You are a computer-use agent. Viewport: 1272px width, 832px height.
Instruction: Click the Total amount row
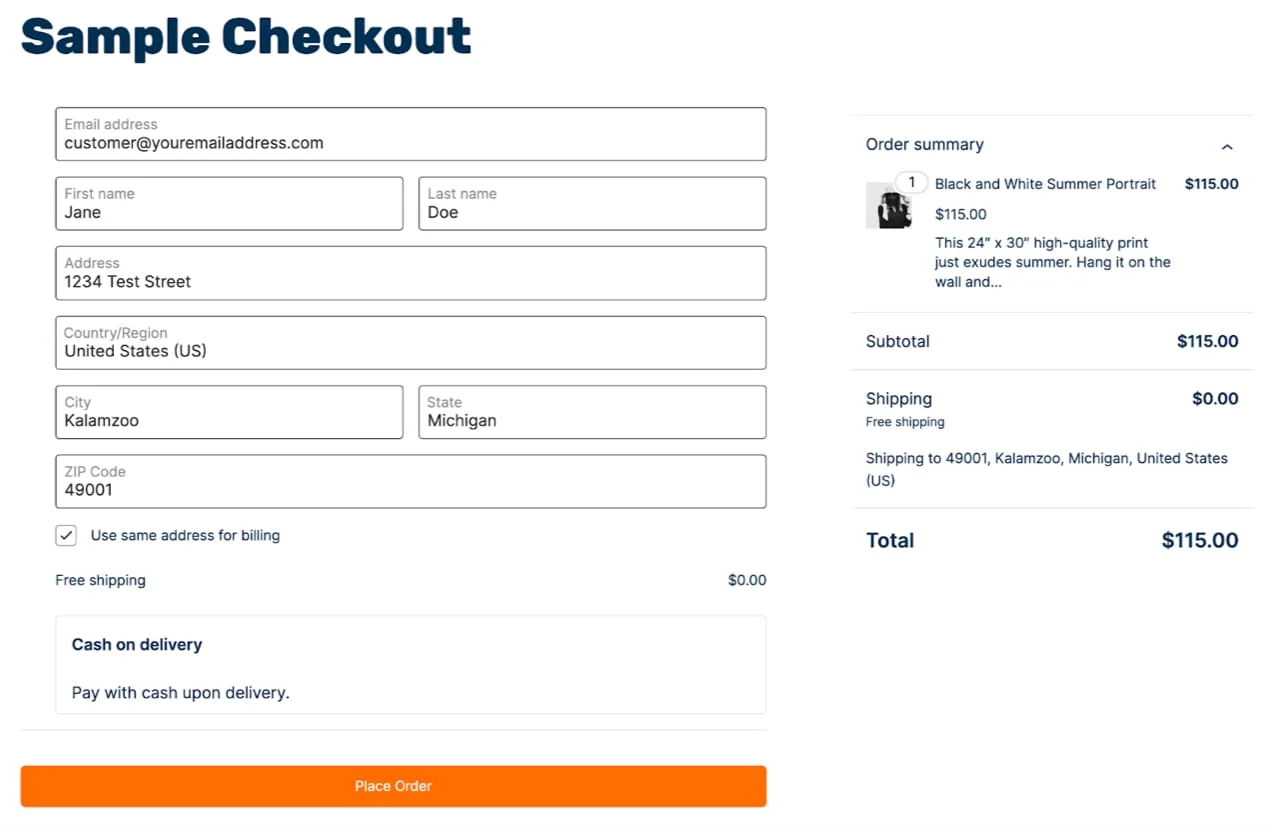click(1050, 540)
